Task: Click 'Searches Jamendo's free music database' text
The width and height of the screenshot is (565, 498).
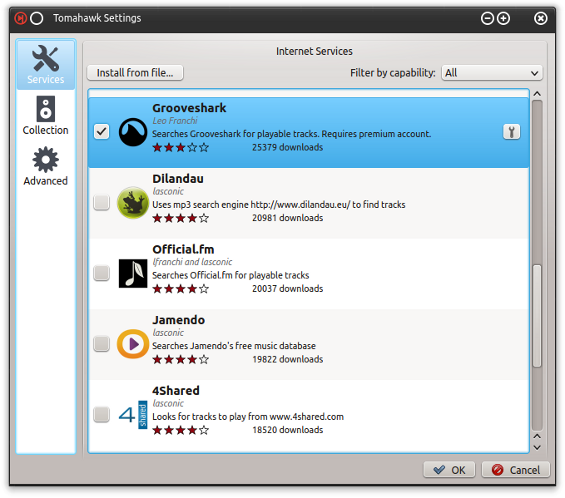Action: click(234, 346)
